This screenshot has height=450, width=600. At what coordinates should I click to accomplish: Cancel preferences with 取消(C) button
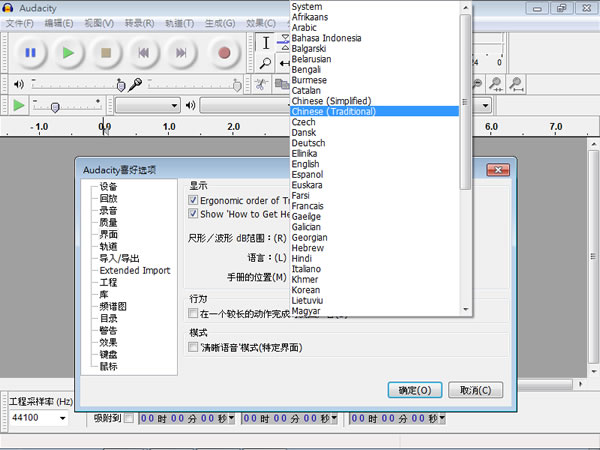[475, 390]
